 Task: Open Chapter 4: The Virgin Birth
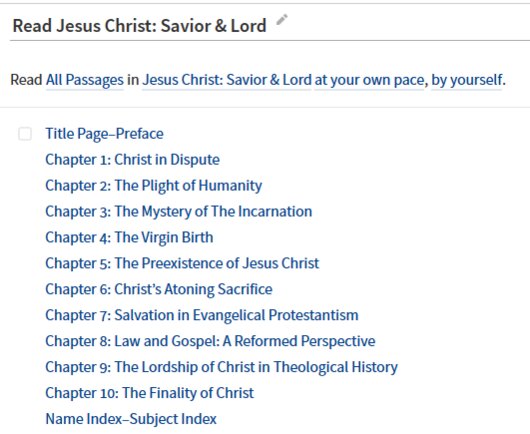point(129,237)
